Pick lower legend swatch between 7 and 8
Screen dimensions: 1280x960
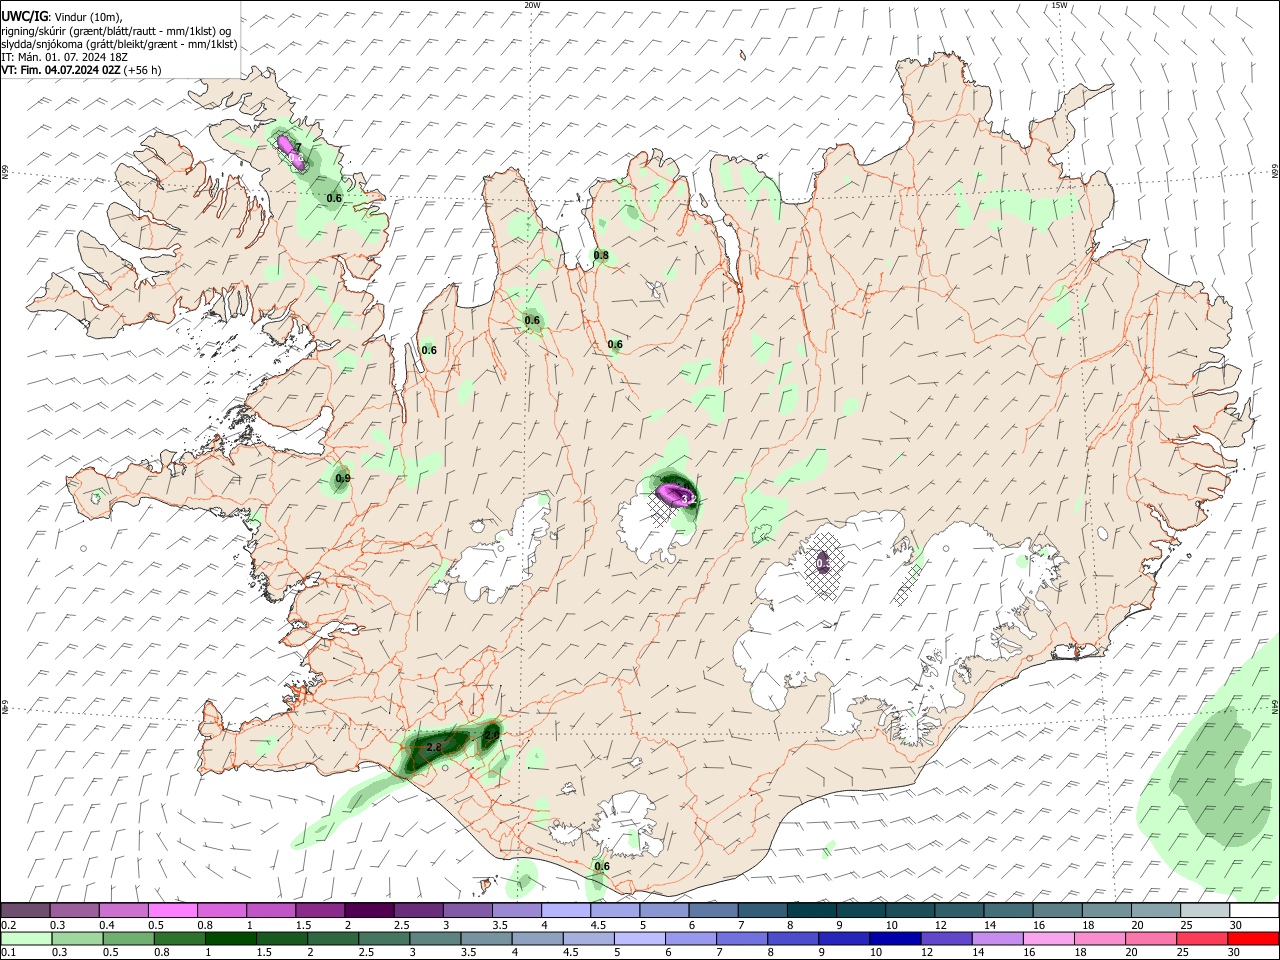pyautogui.click(x=741, y=938)
